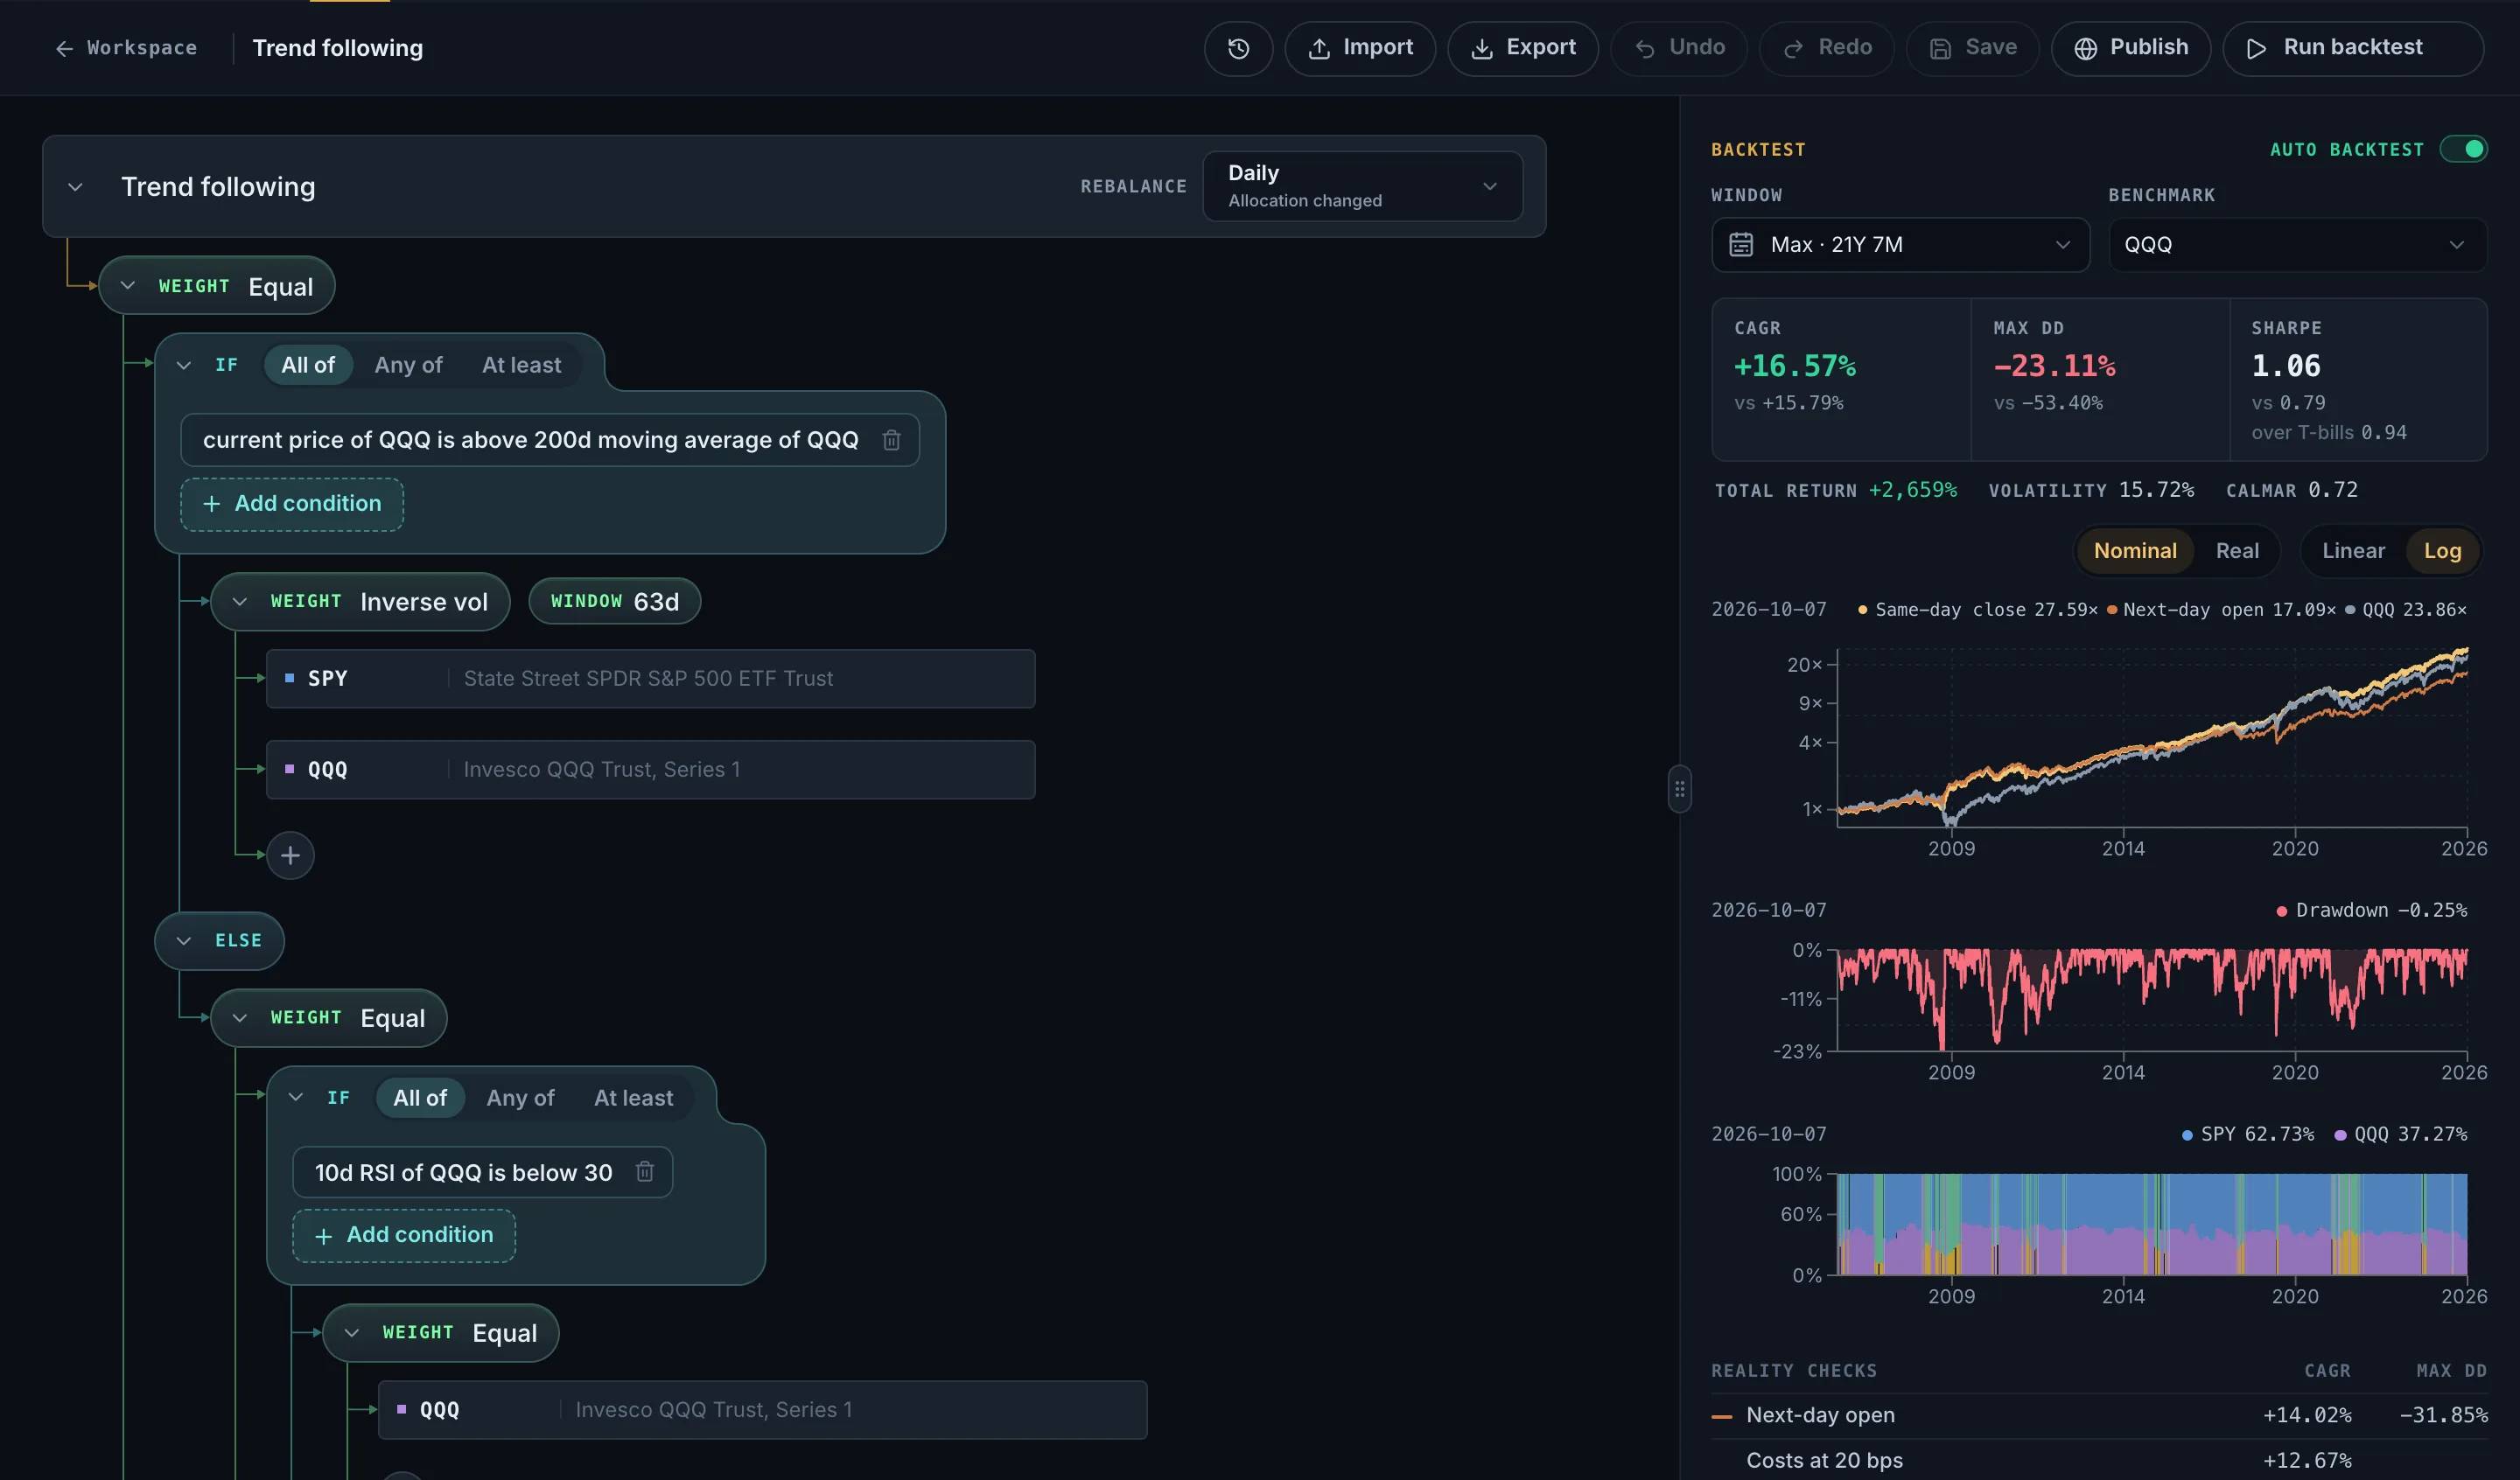Open the Window Max 21Y 7M dropdown
Image resolution: width=2520 pixels, height=1480 pixels.
tap(1900, 245)
